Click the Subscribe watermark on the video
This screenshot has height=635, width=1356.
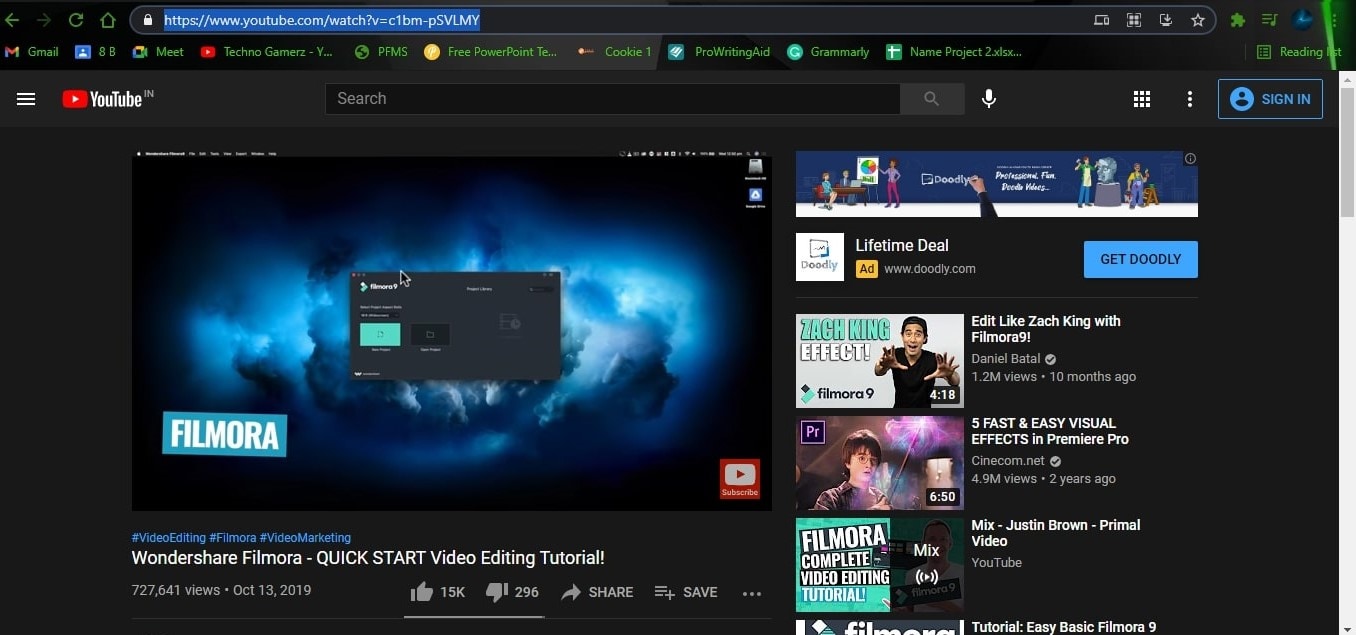(x=740, y=479)
